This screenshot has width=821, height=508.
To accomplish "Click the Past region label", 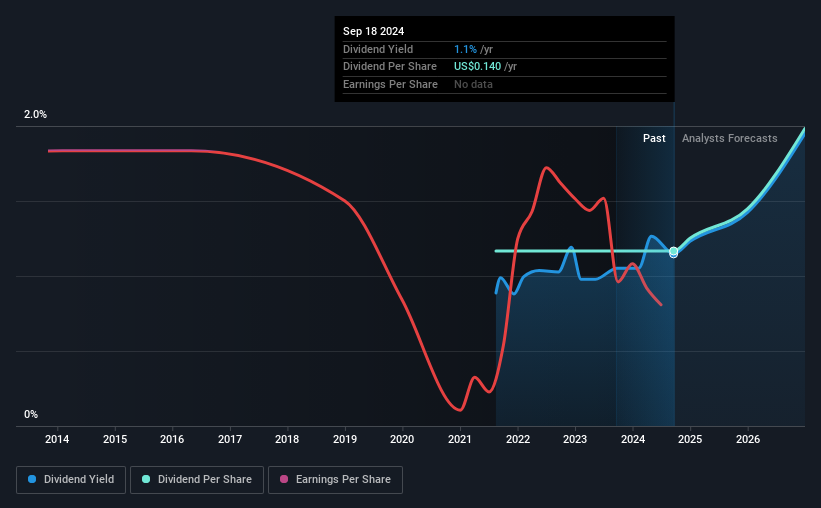I will click(x=654, y=138).
